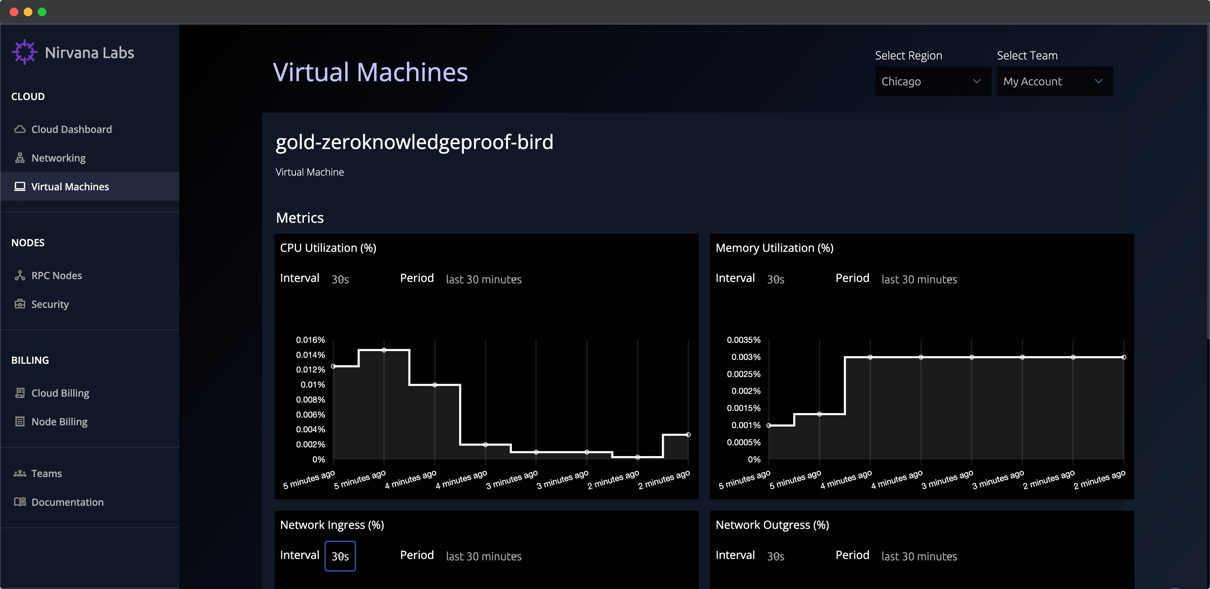Screen dimensions: 1210x589
Task: Select the Security sidebar icon
Action: [21, 304]
